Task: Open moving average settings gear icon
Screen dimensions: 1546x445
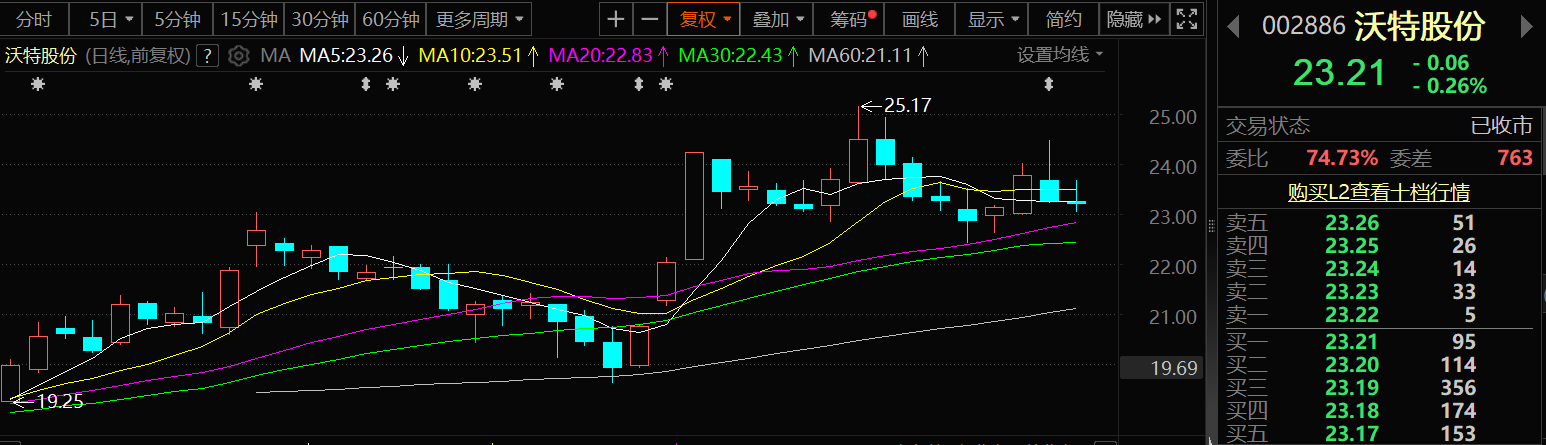Action: click(238, 55)
